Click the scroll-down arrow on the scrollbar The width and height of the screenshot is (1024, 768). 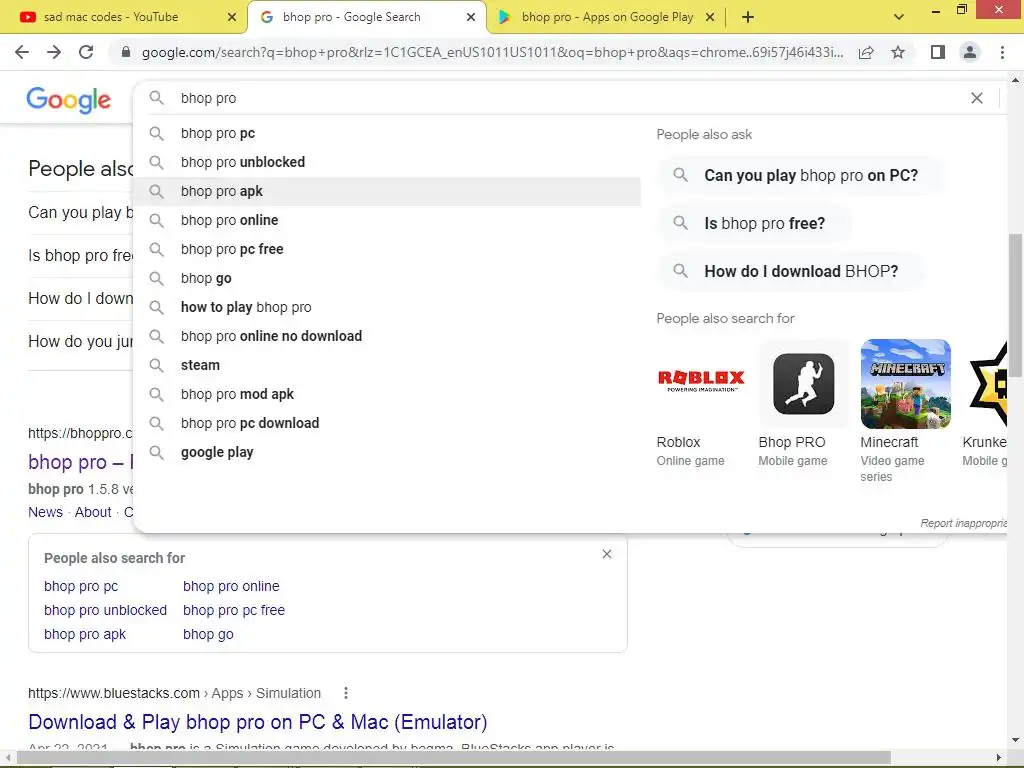pos(1015,740)
